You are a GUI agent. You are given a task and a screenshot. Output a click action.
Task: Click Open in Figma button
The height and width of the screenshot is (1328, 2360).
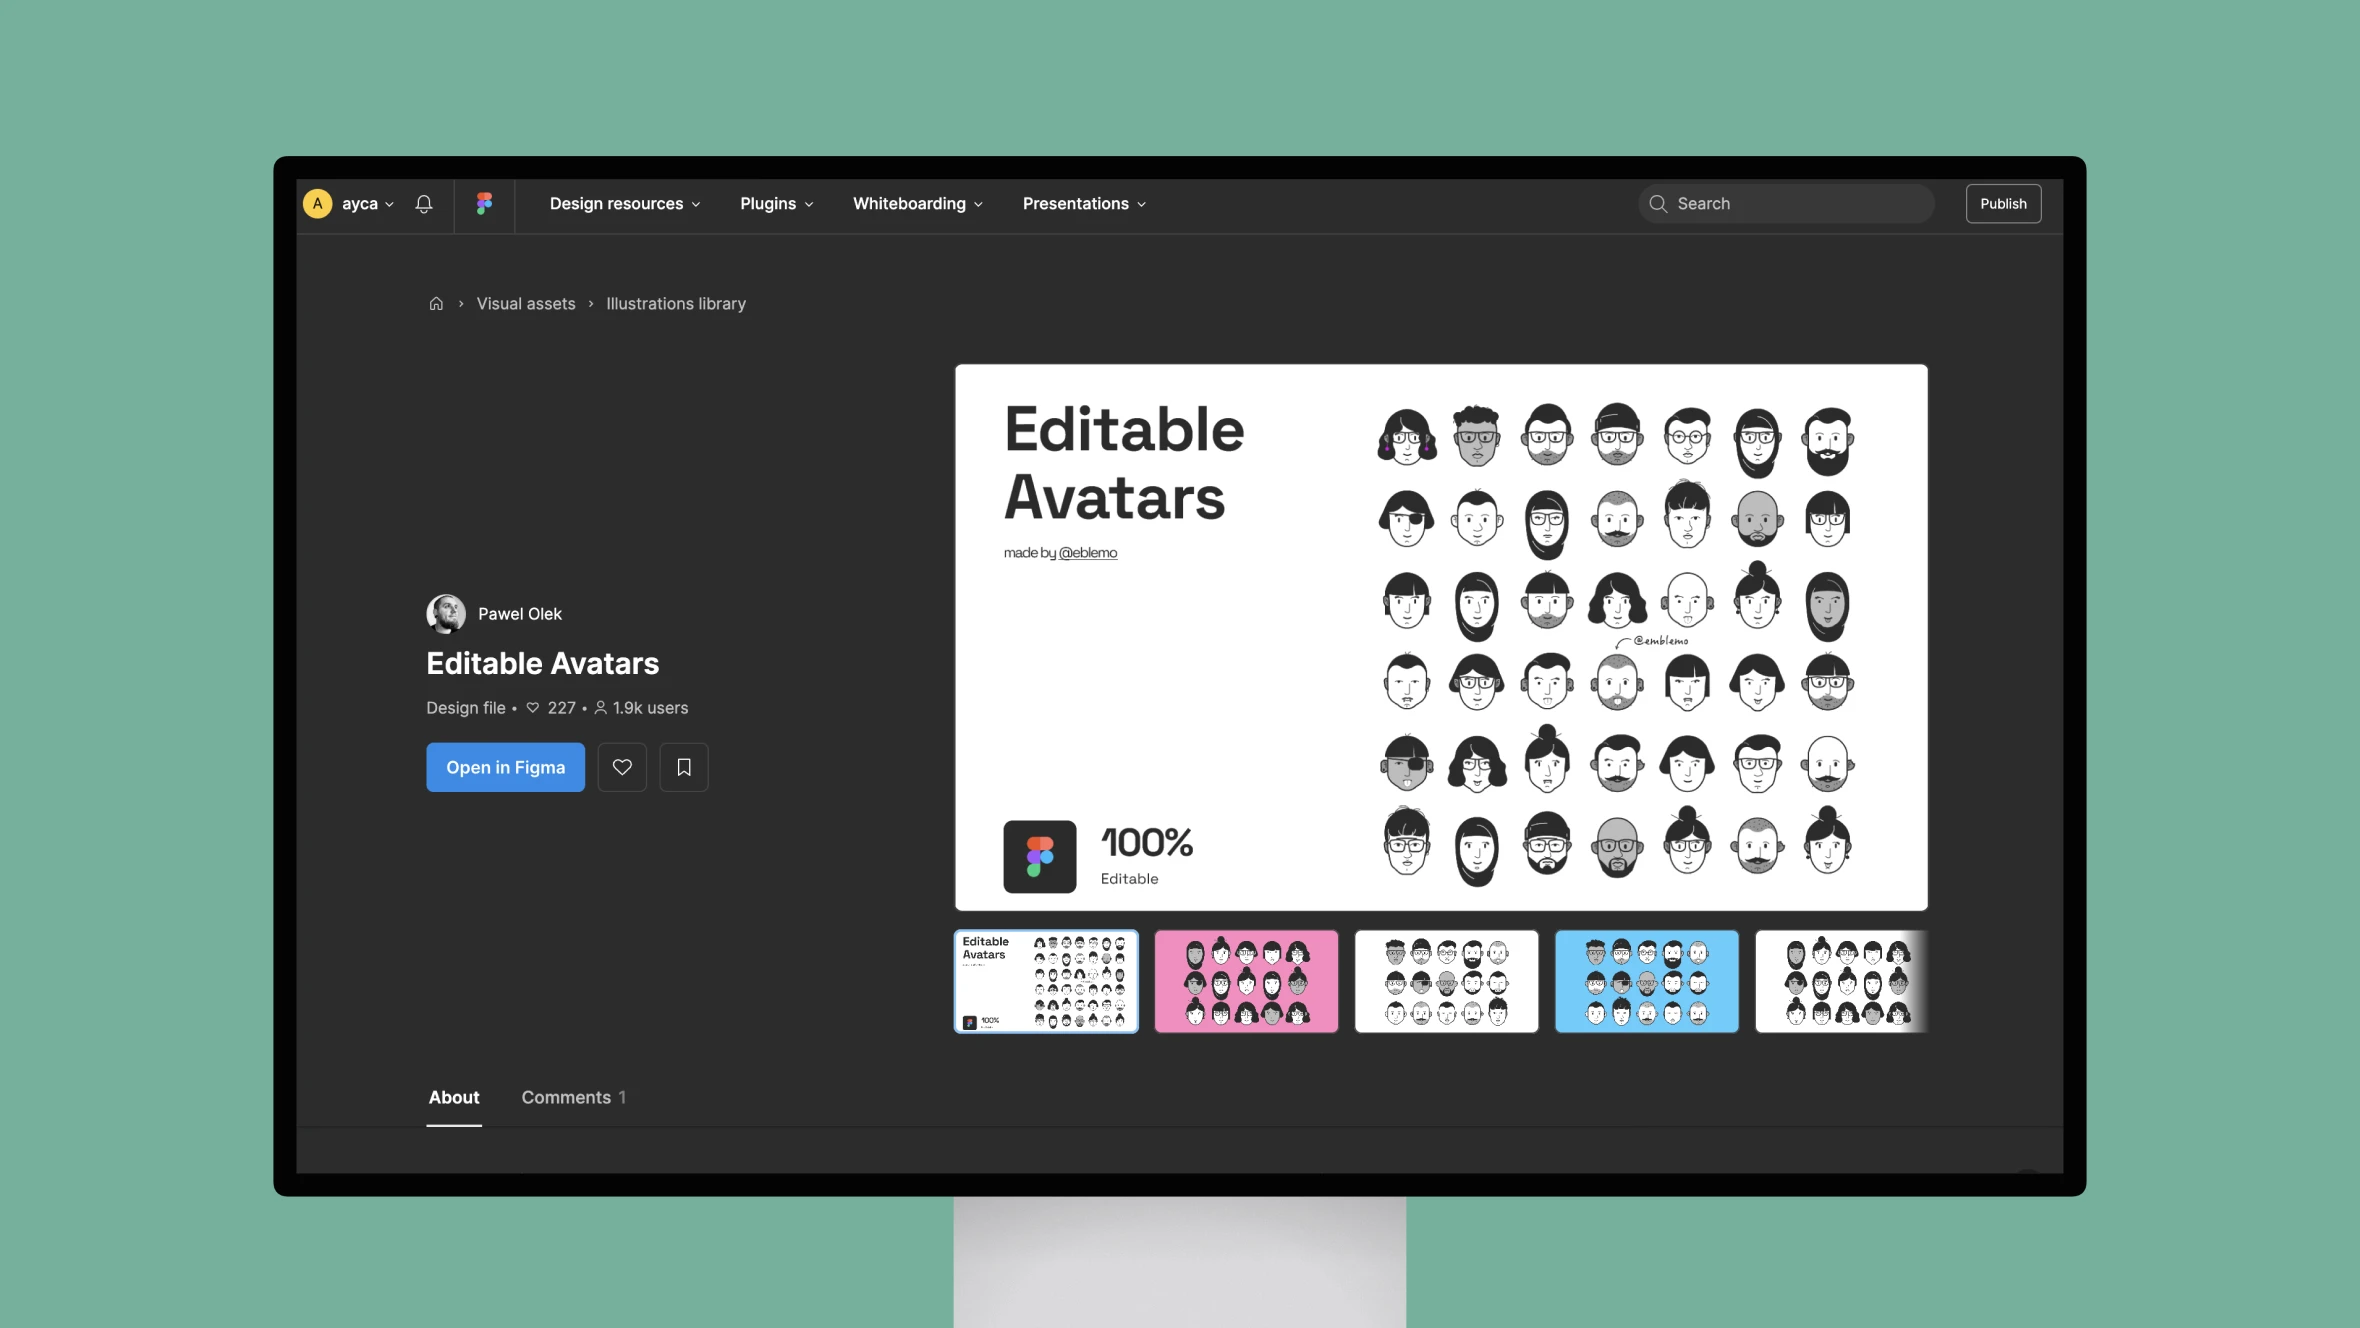(506, 765)
